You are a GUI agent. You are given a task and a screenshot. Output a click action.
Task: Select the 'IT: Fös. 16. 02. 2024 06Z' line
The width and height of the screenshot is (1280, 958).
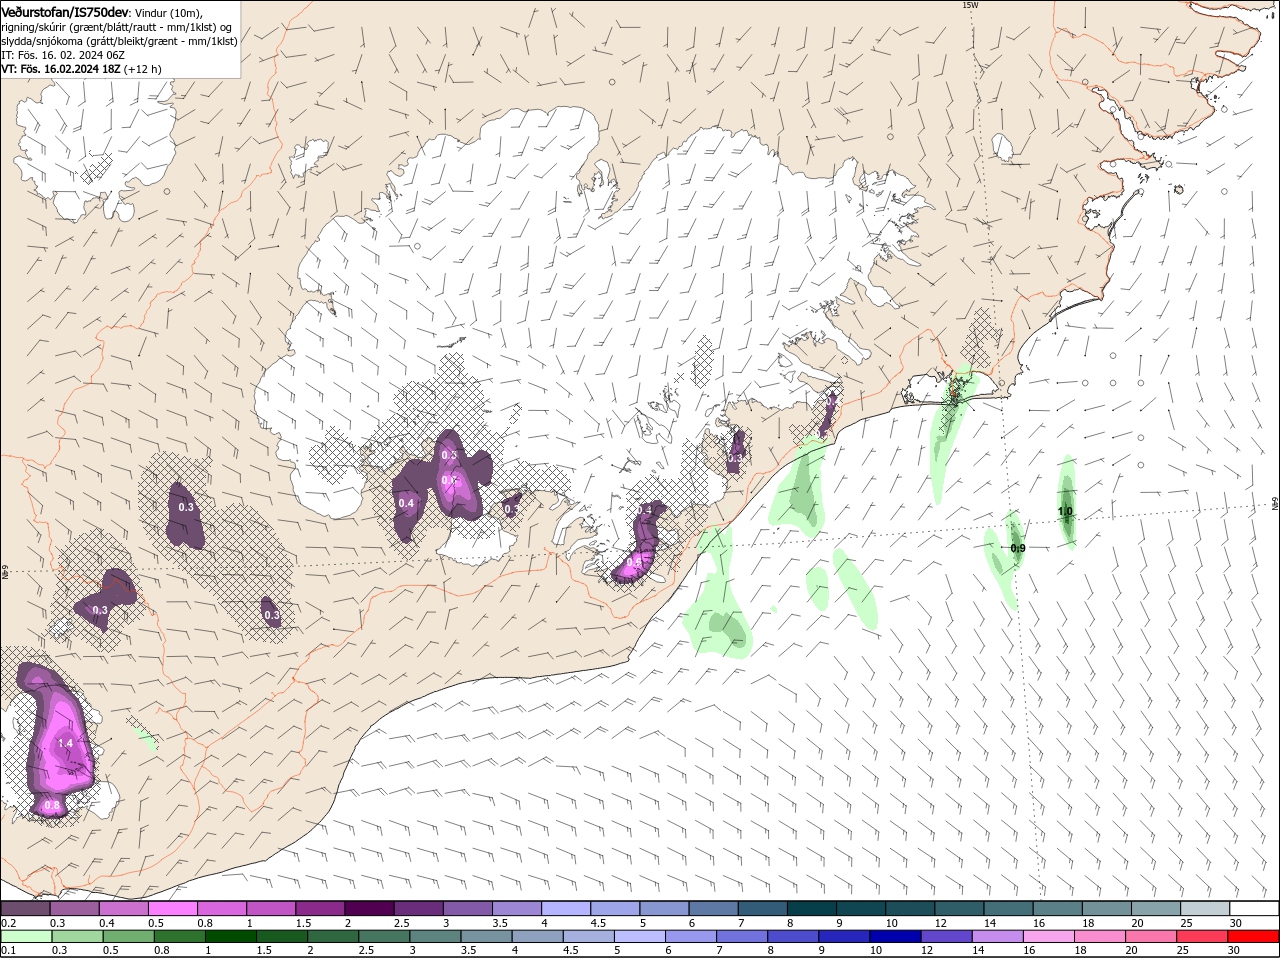coord(63,55)
